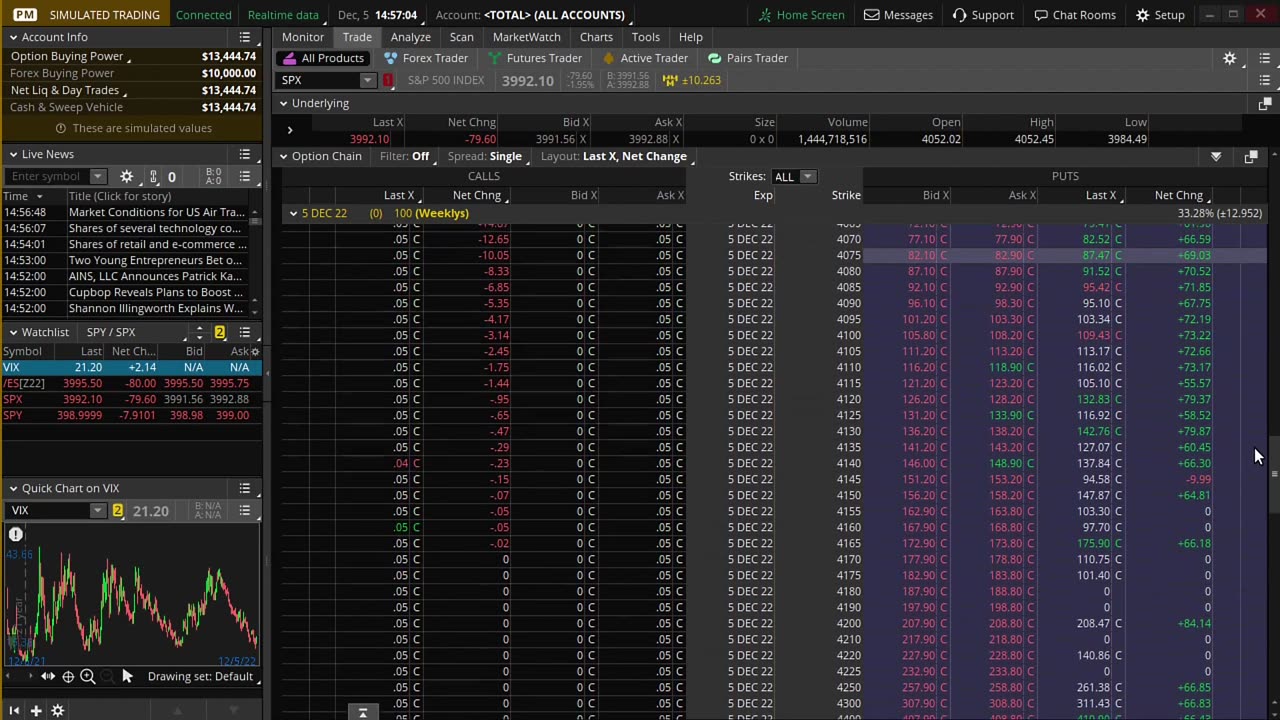Switch to the Analyze tab
The height and width of the screenshot is (720, 1280).
[411, 37]
